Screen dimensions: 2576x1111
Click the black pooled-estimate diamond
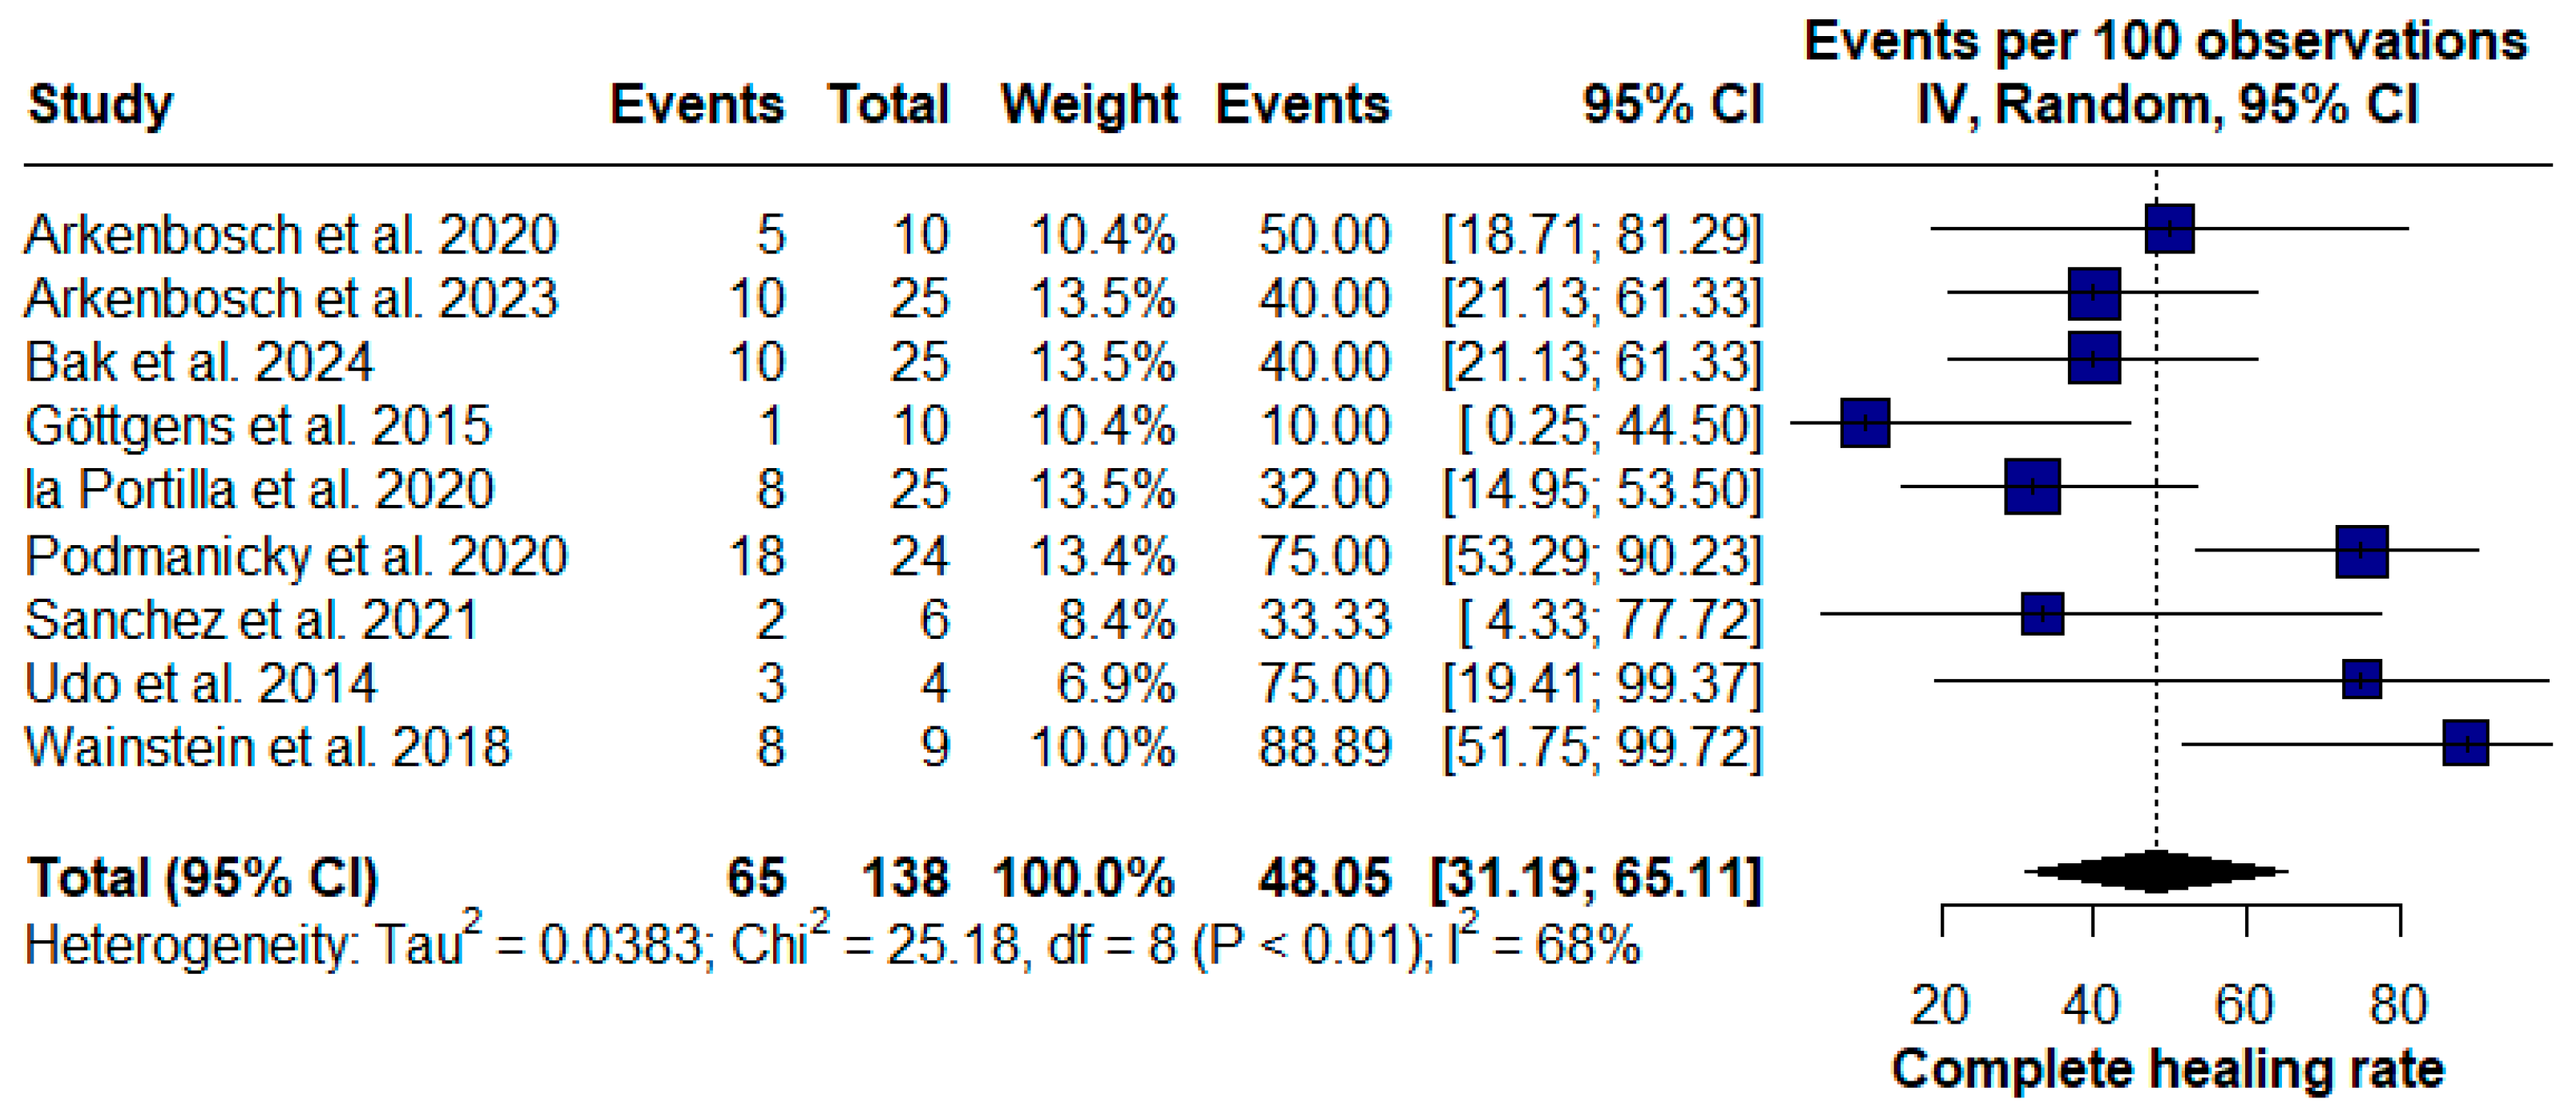(2156, 871)
